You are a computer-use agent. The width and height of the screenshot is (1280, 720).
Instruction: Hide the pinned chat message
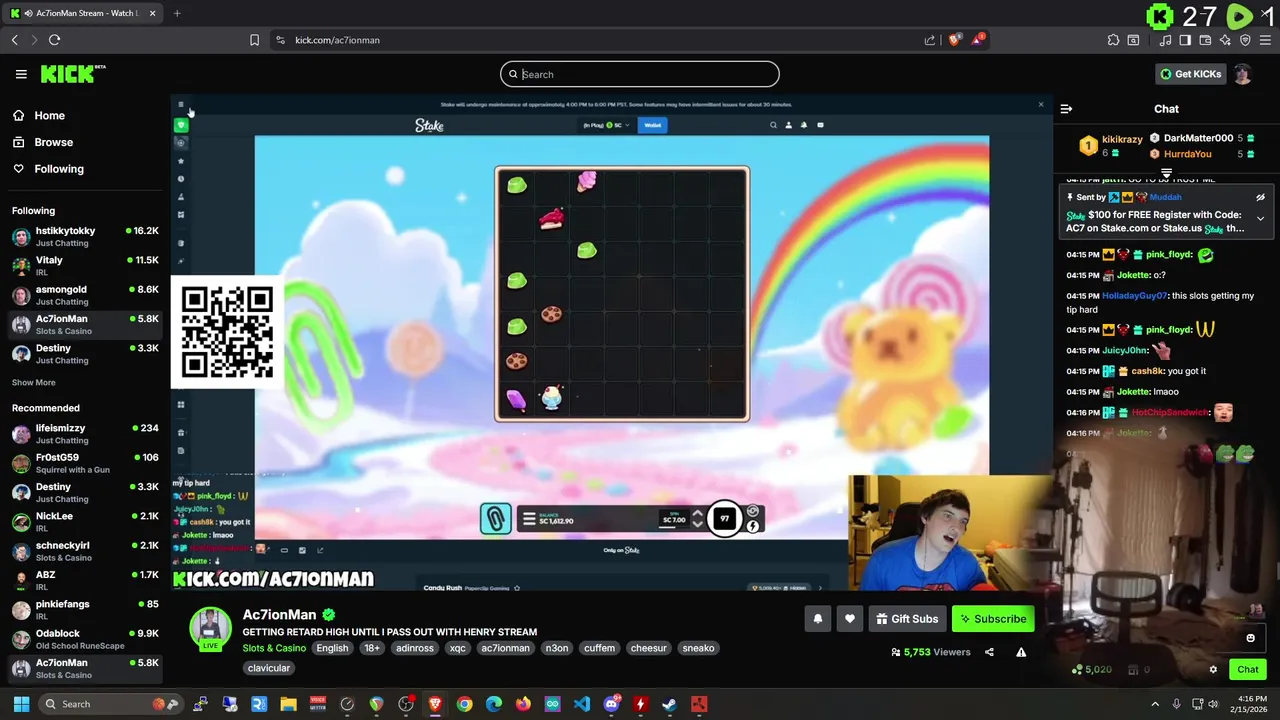tap(1260, 198)
